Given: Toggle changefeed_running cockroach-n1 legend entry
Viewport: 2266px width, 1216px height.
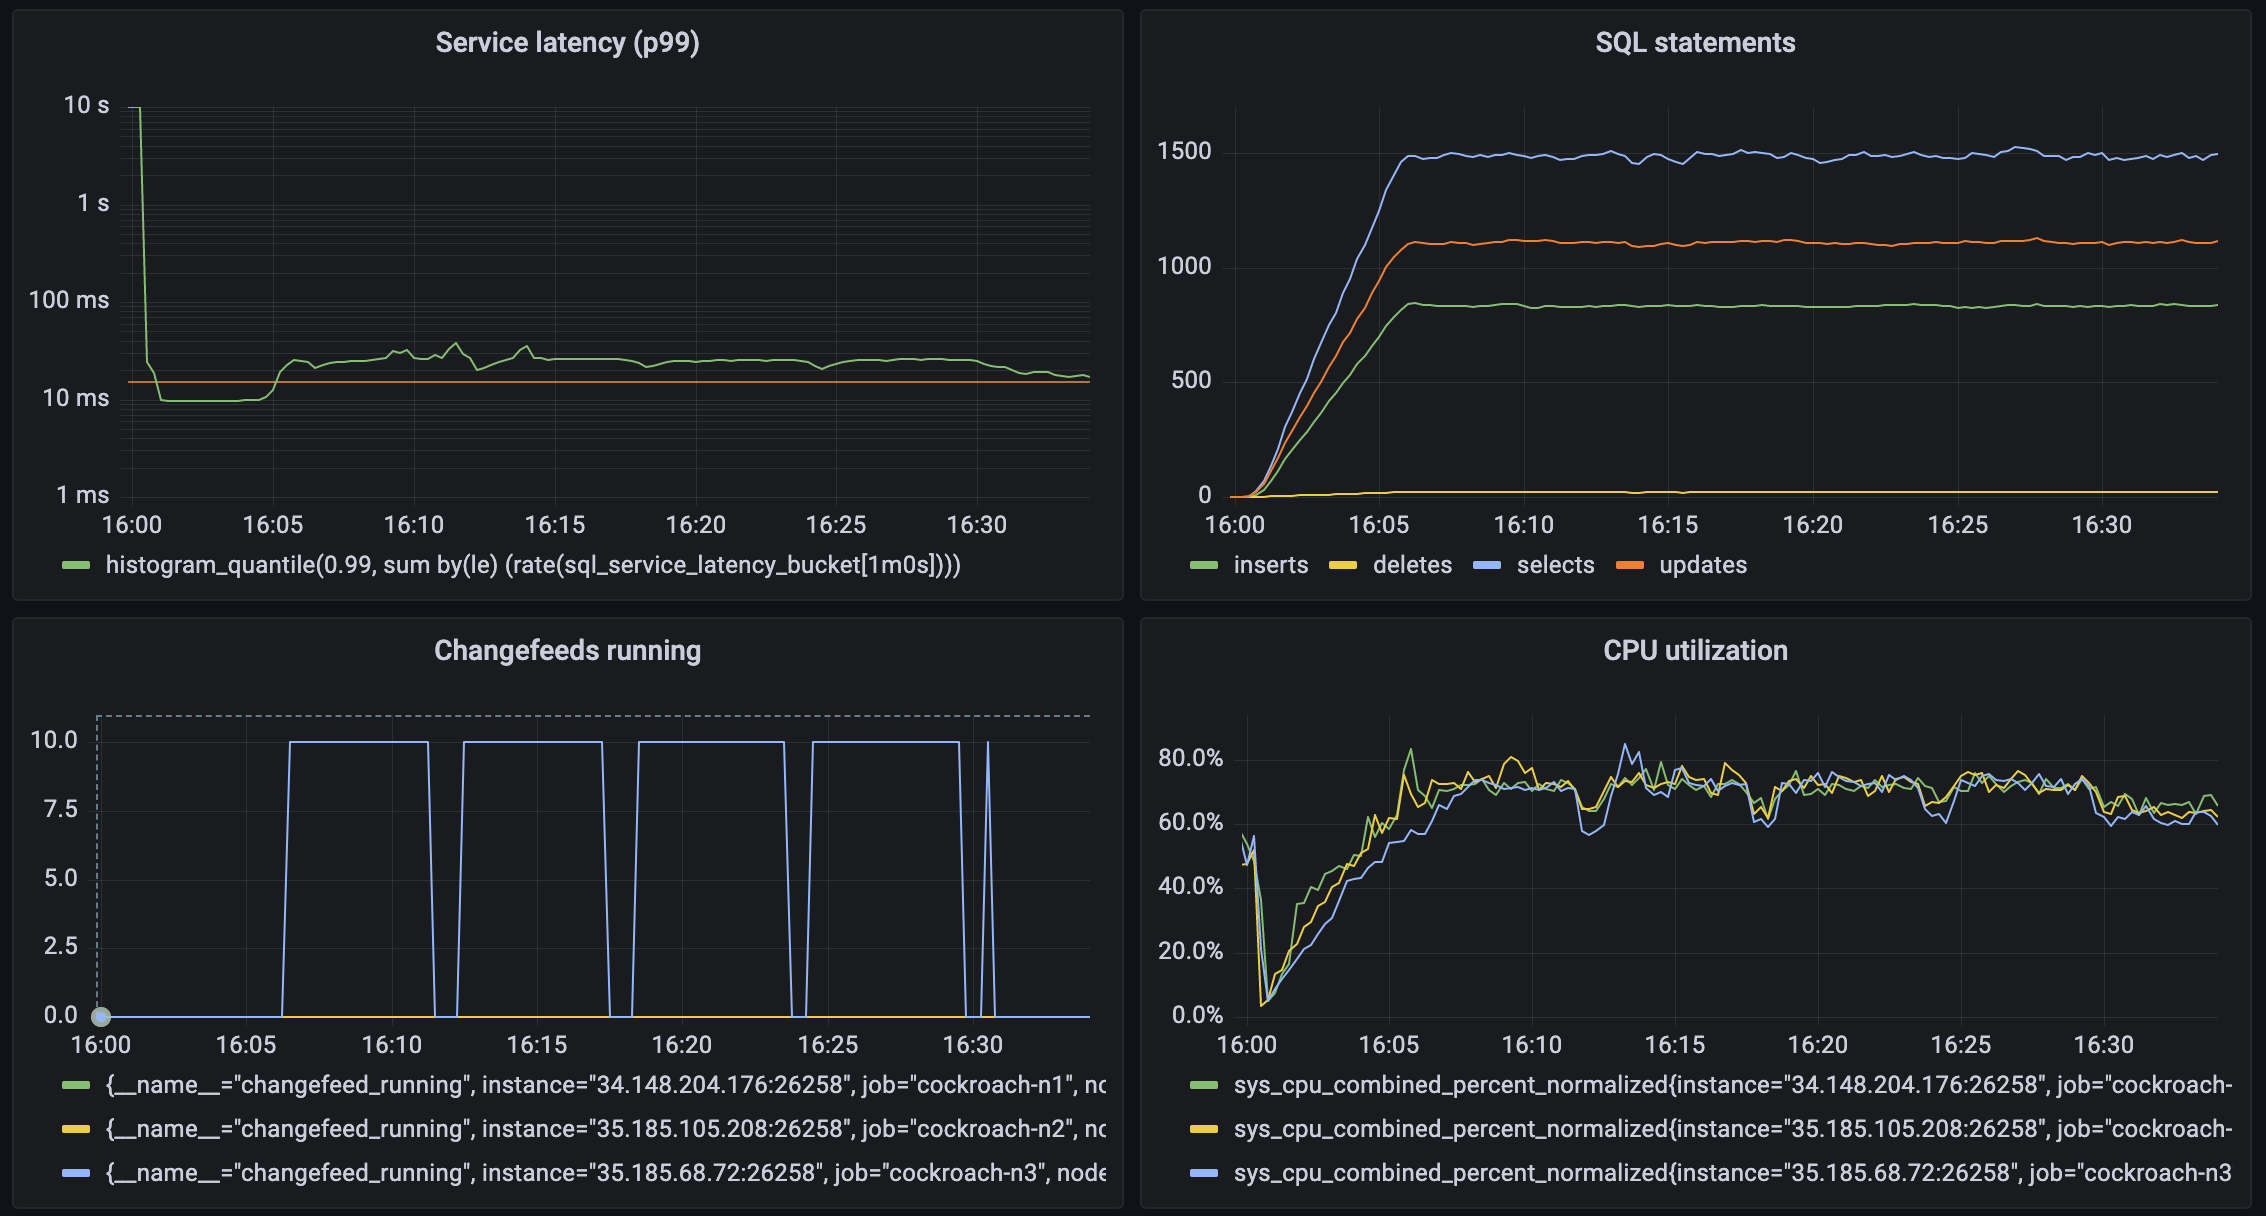Looking at the screenshot, I should pos(606,1085).
